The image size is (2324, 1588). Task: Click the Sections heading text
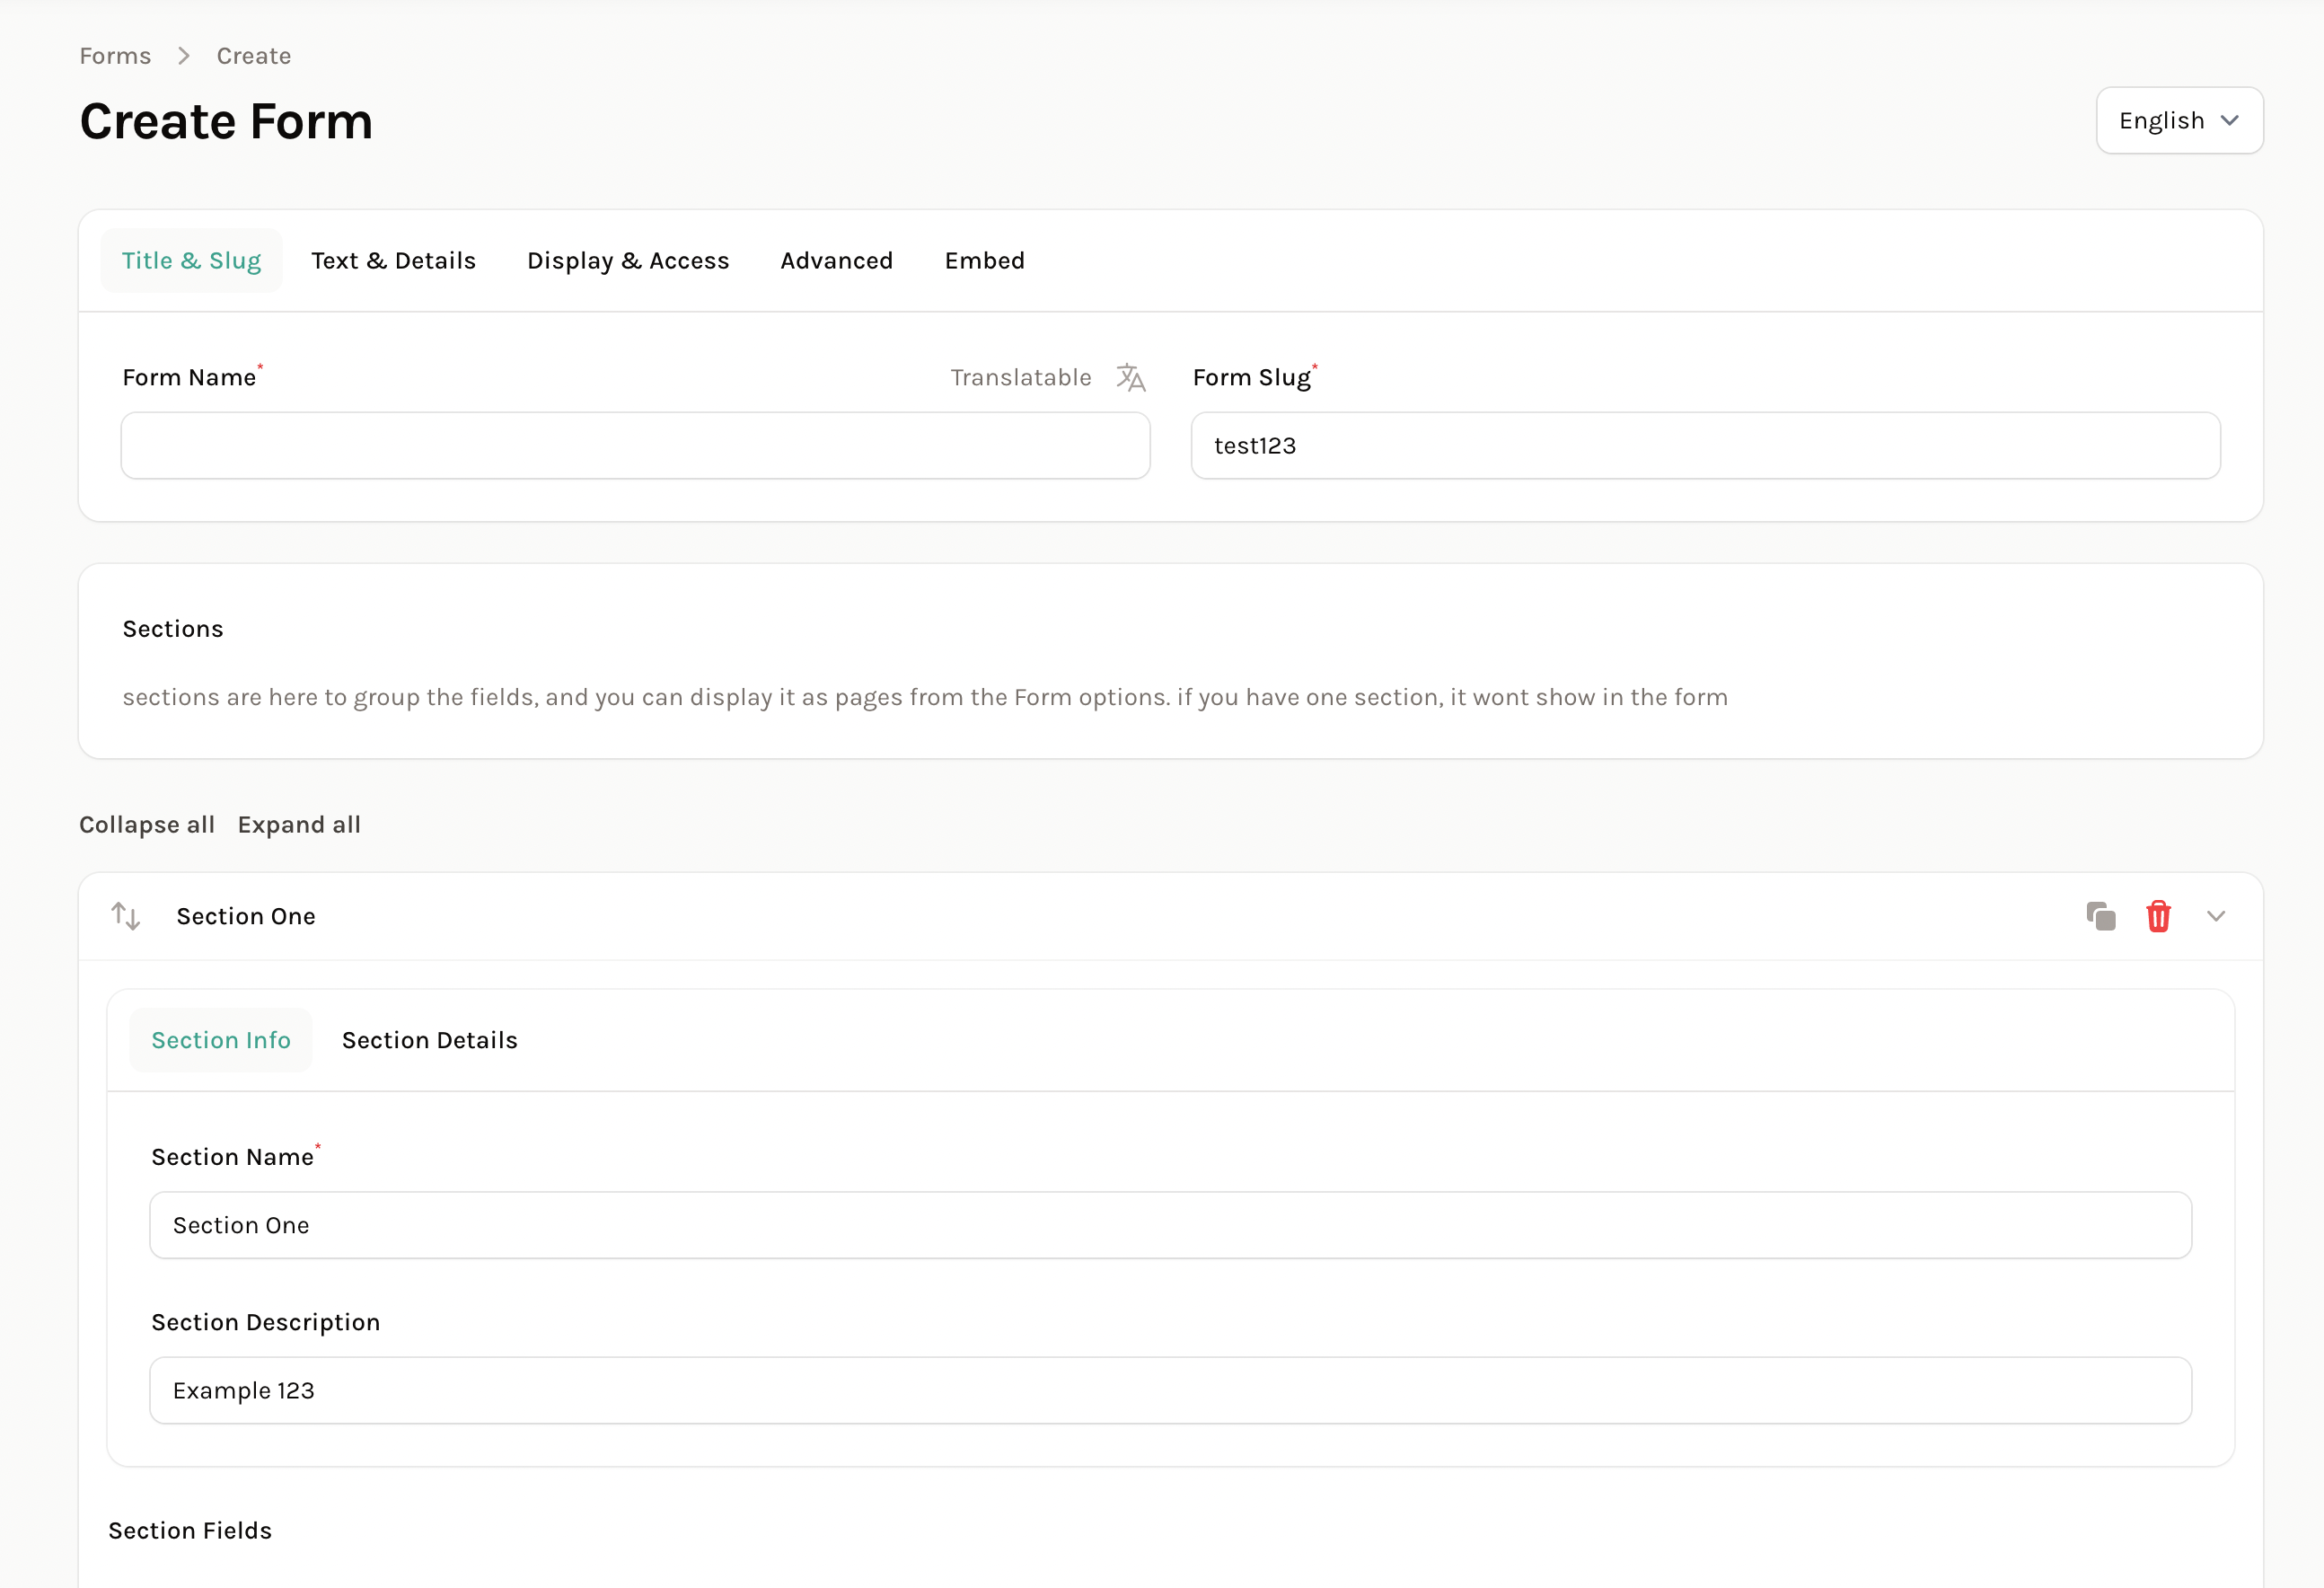tap(173, 629)
